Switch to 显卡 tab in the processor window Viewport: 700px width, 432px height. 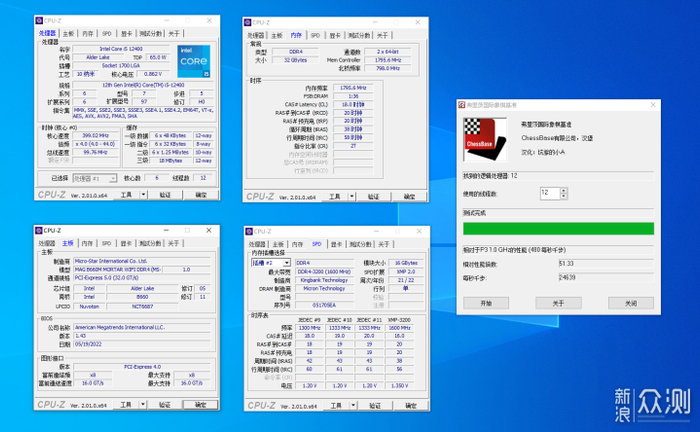click(127, 33)
